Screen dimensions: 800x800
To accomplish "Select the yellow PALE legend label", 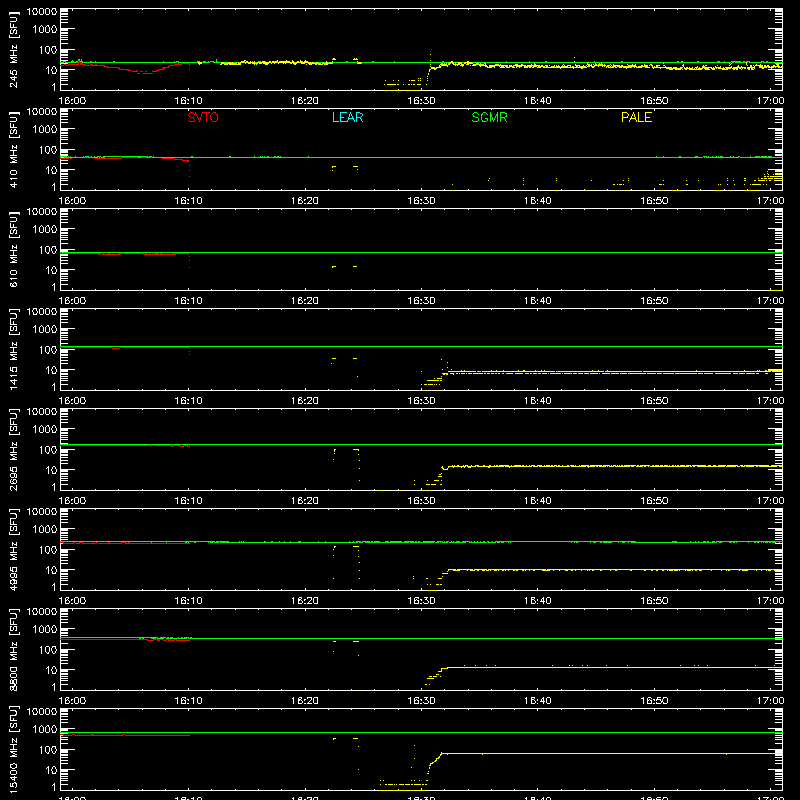I will [x=636, y=117].
